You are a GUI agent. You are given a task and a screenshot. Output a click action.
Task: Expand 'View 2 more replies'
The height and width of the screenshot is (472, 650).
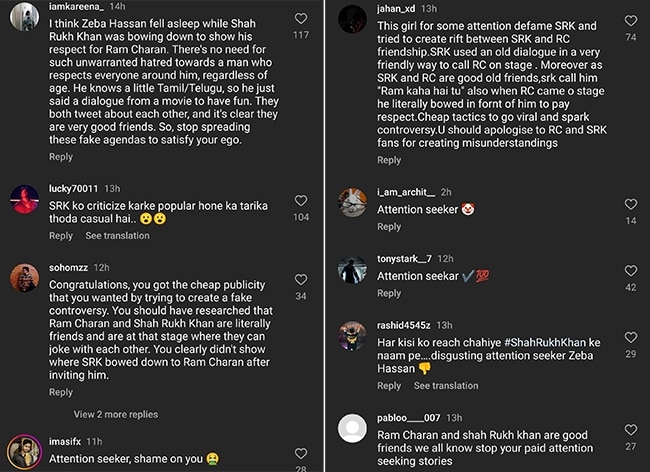[x=115, y=414]
